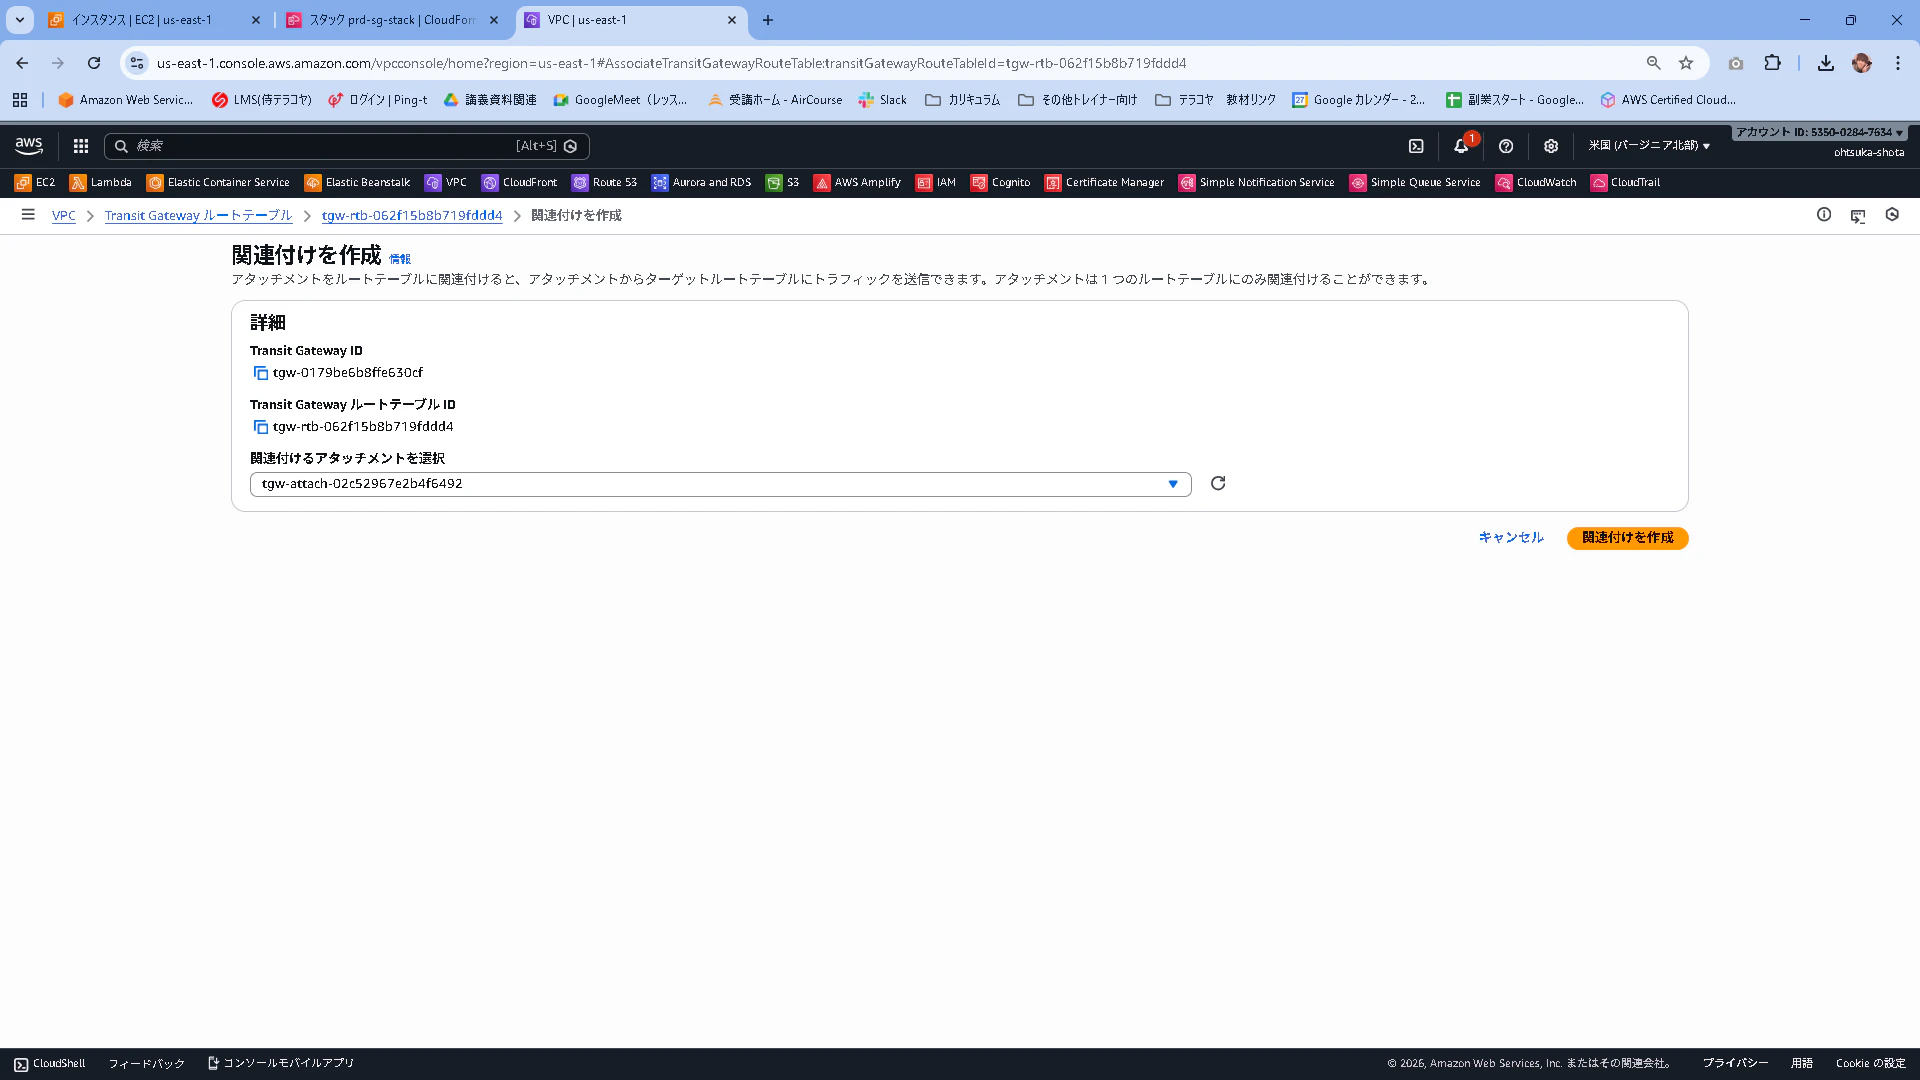Viewport: 1920px width, 1080px height.
Task: Open the Chrome three-dot menu
Action: click(1898, 63)
